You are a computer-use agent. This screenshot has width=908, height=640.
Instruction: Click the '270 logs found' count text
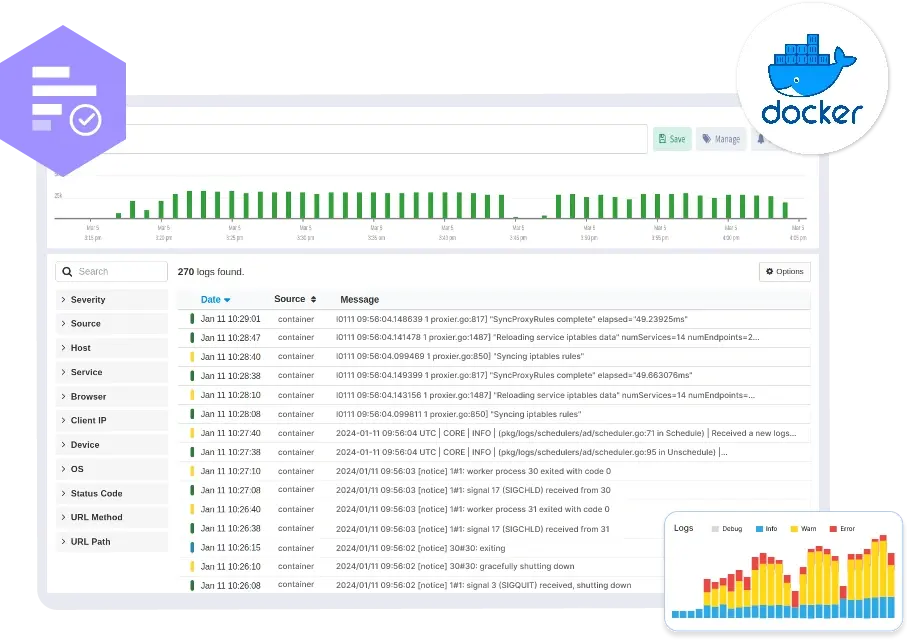click(x=211, y=272)
